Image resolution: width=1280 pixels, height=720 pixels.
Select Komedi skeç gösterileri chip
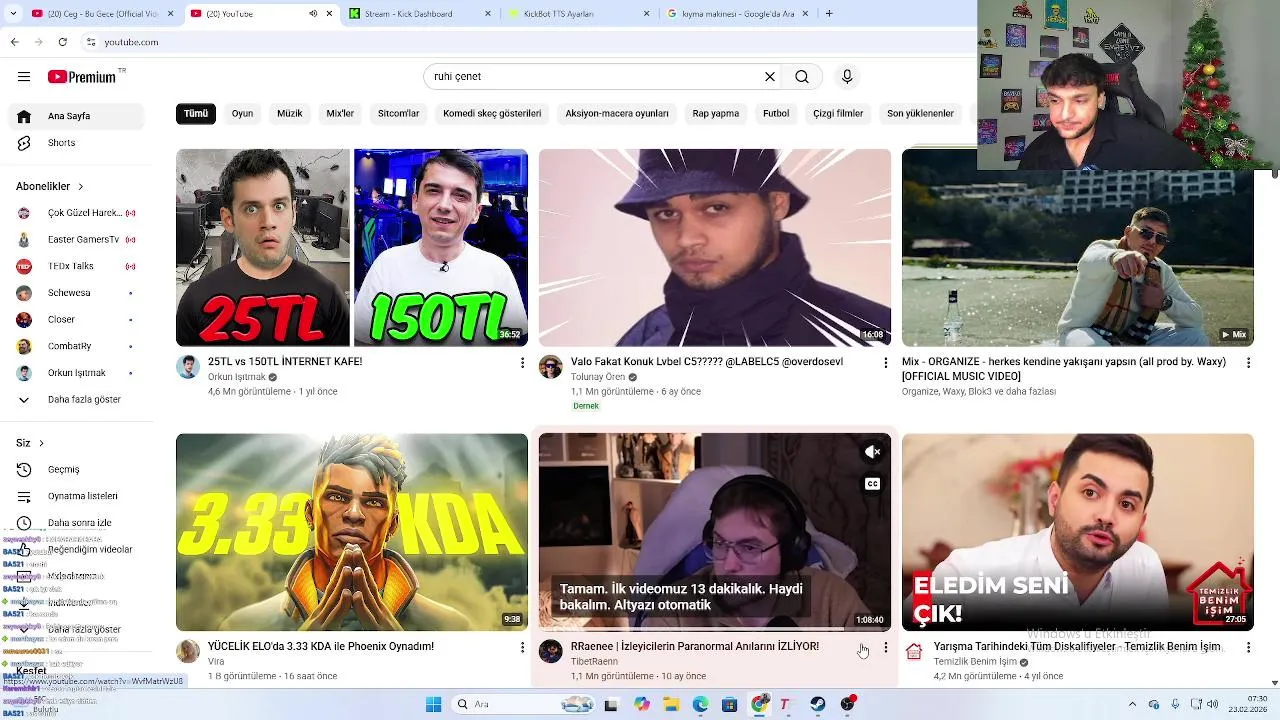pyautogui.click(x=492, y=114)
